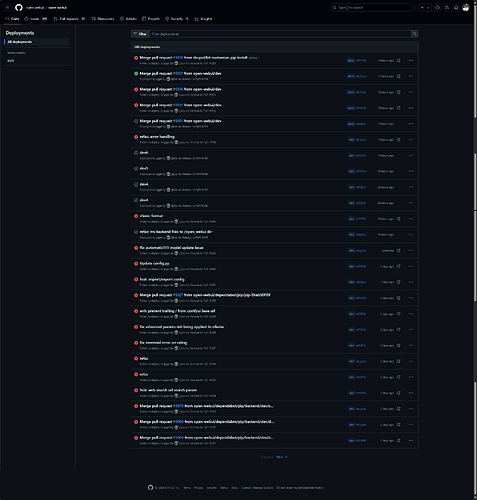Click main branch label on customize-pip-install row
Viewport: 477px width, 500px height.
(x=351, y=60)
